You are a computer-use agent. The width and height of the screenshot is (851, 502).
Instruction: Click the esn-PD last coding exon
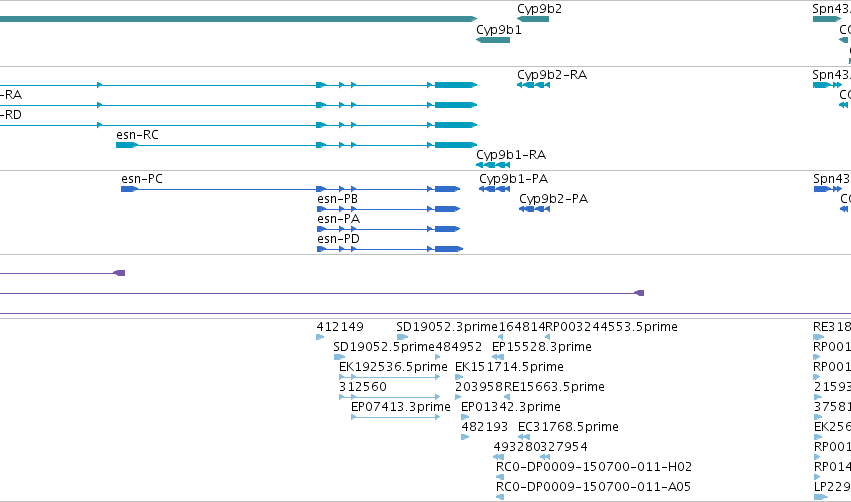tap(448, 249)
